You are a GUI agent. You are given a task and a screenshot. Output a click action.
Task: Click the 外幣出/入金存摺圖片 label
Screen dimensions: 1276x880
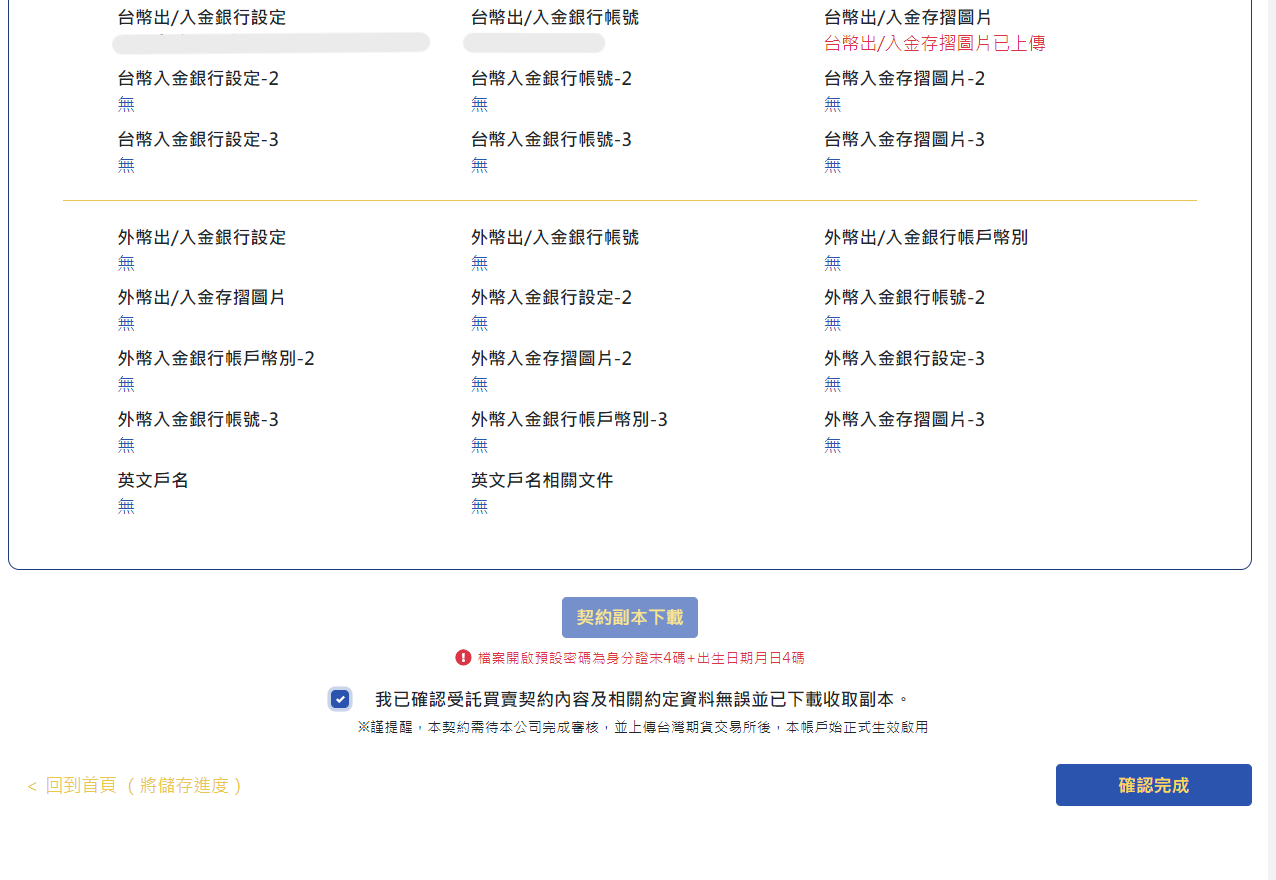pos(201,298)
